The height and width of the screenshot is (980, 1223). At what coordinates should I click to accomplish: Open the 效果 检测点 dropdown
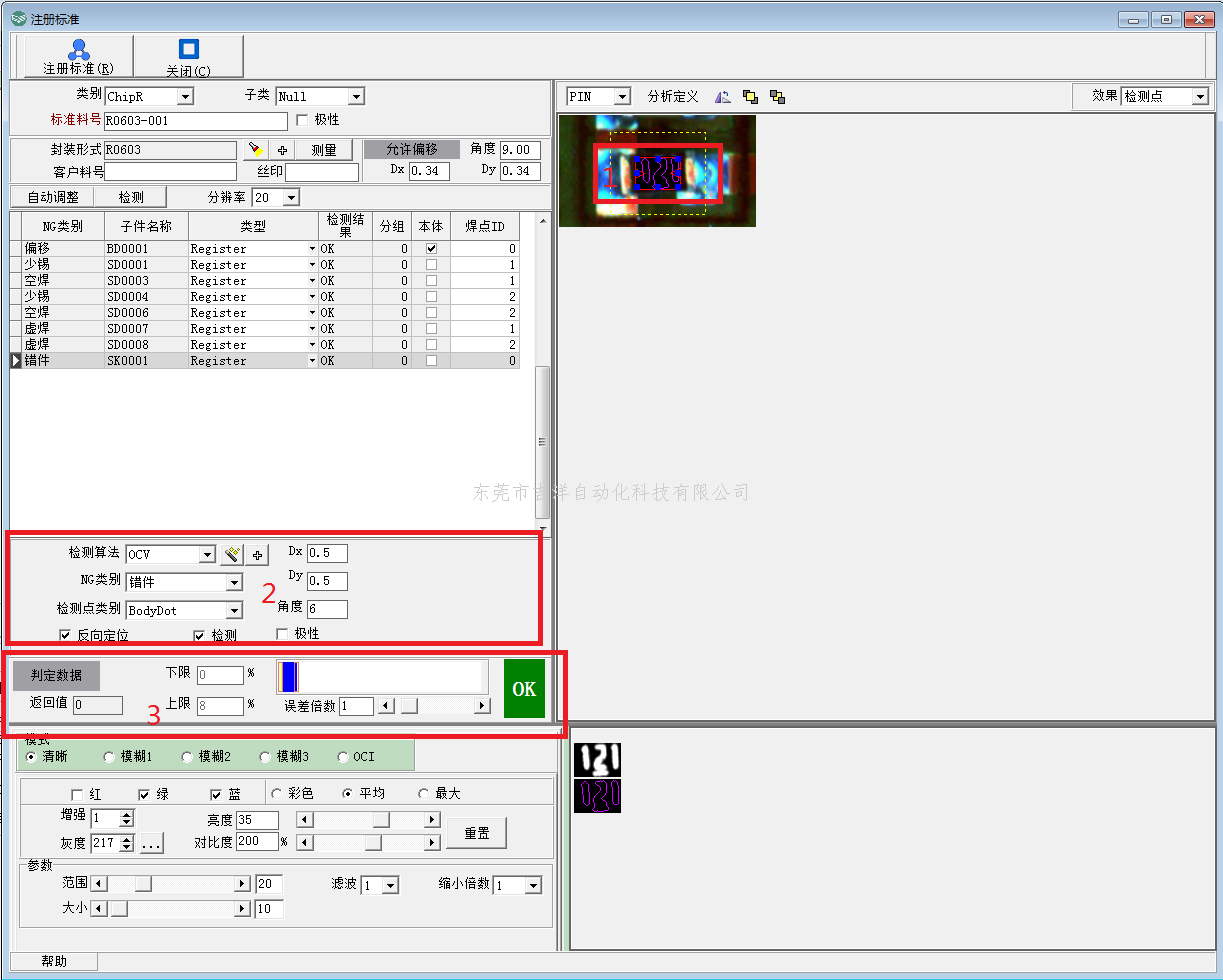click(1200, 97)
